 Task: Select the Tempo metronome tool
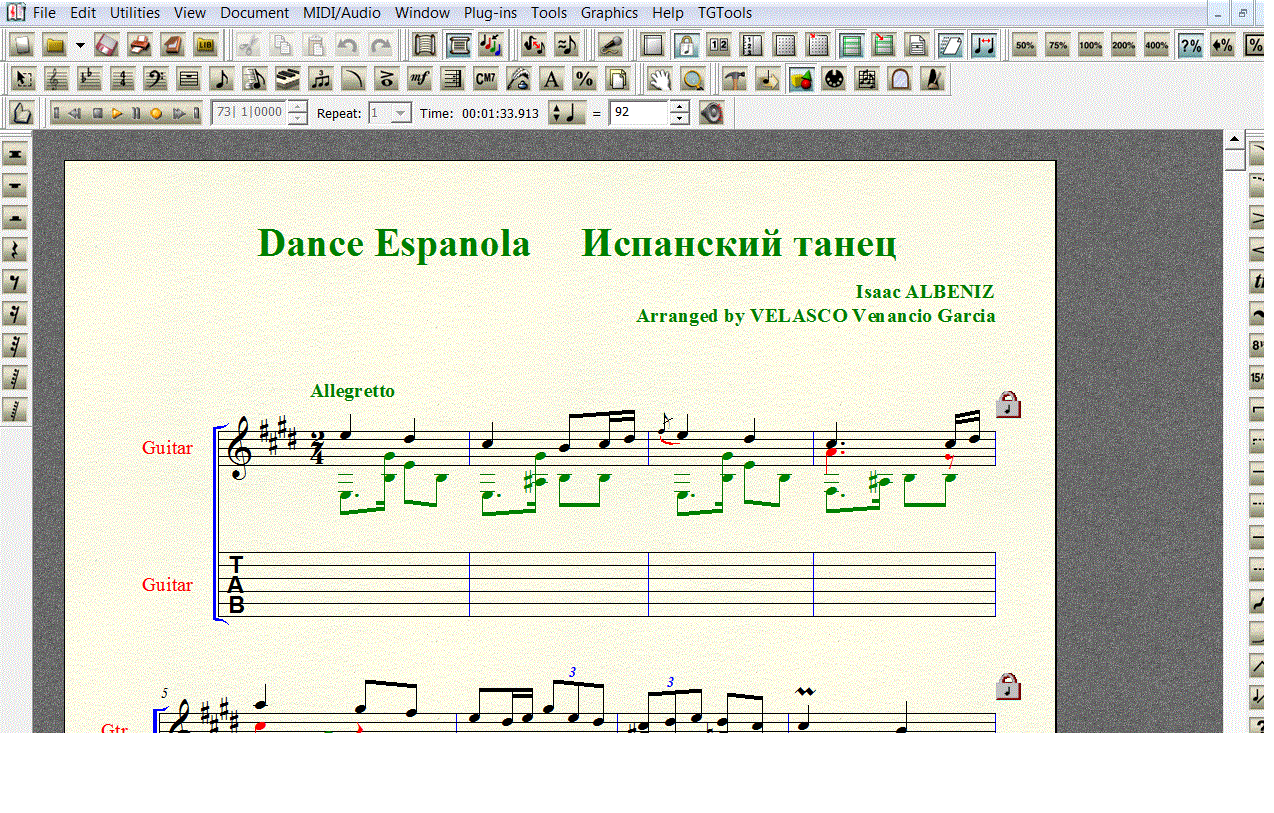pos(933,80)
